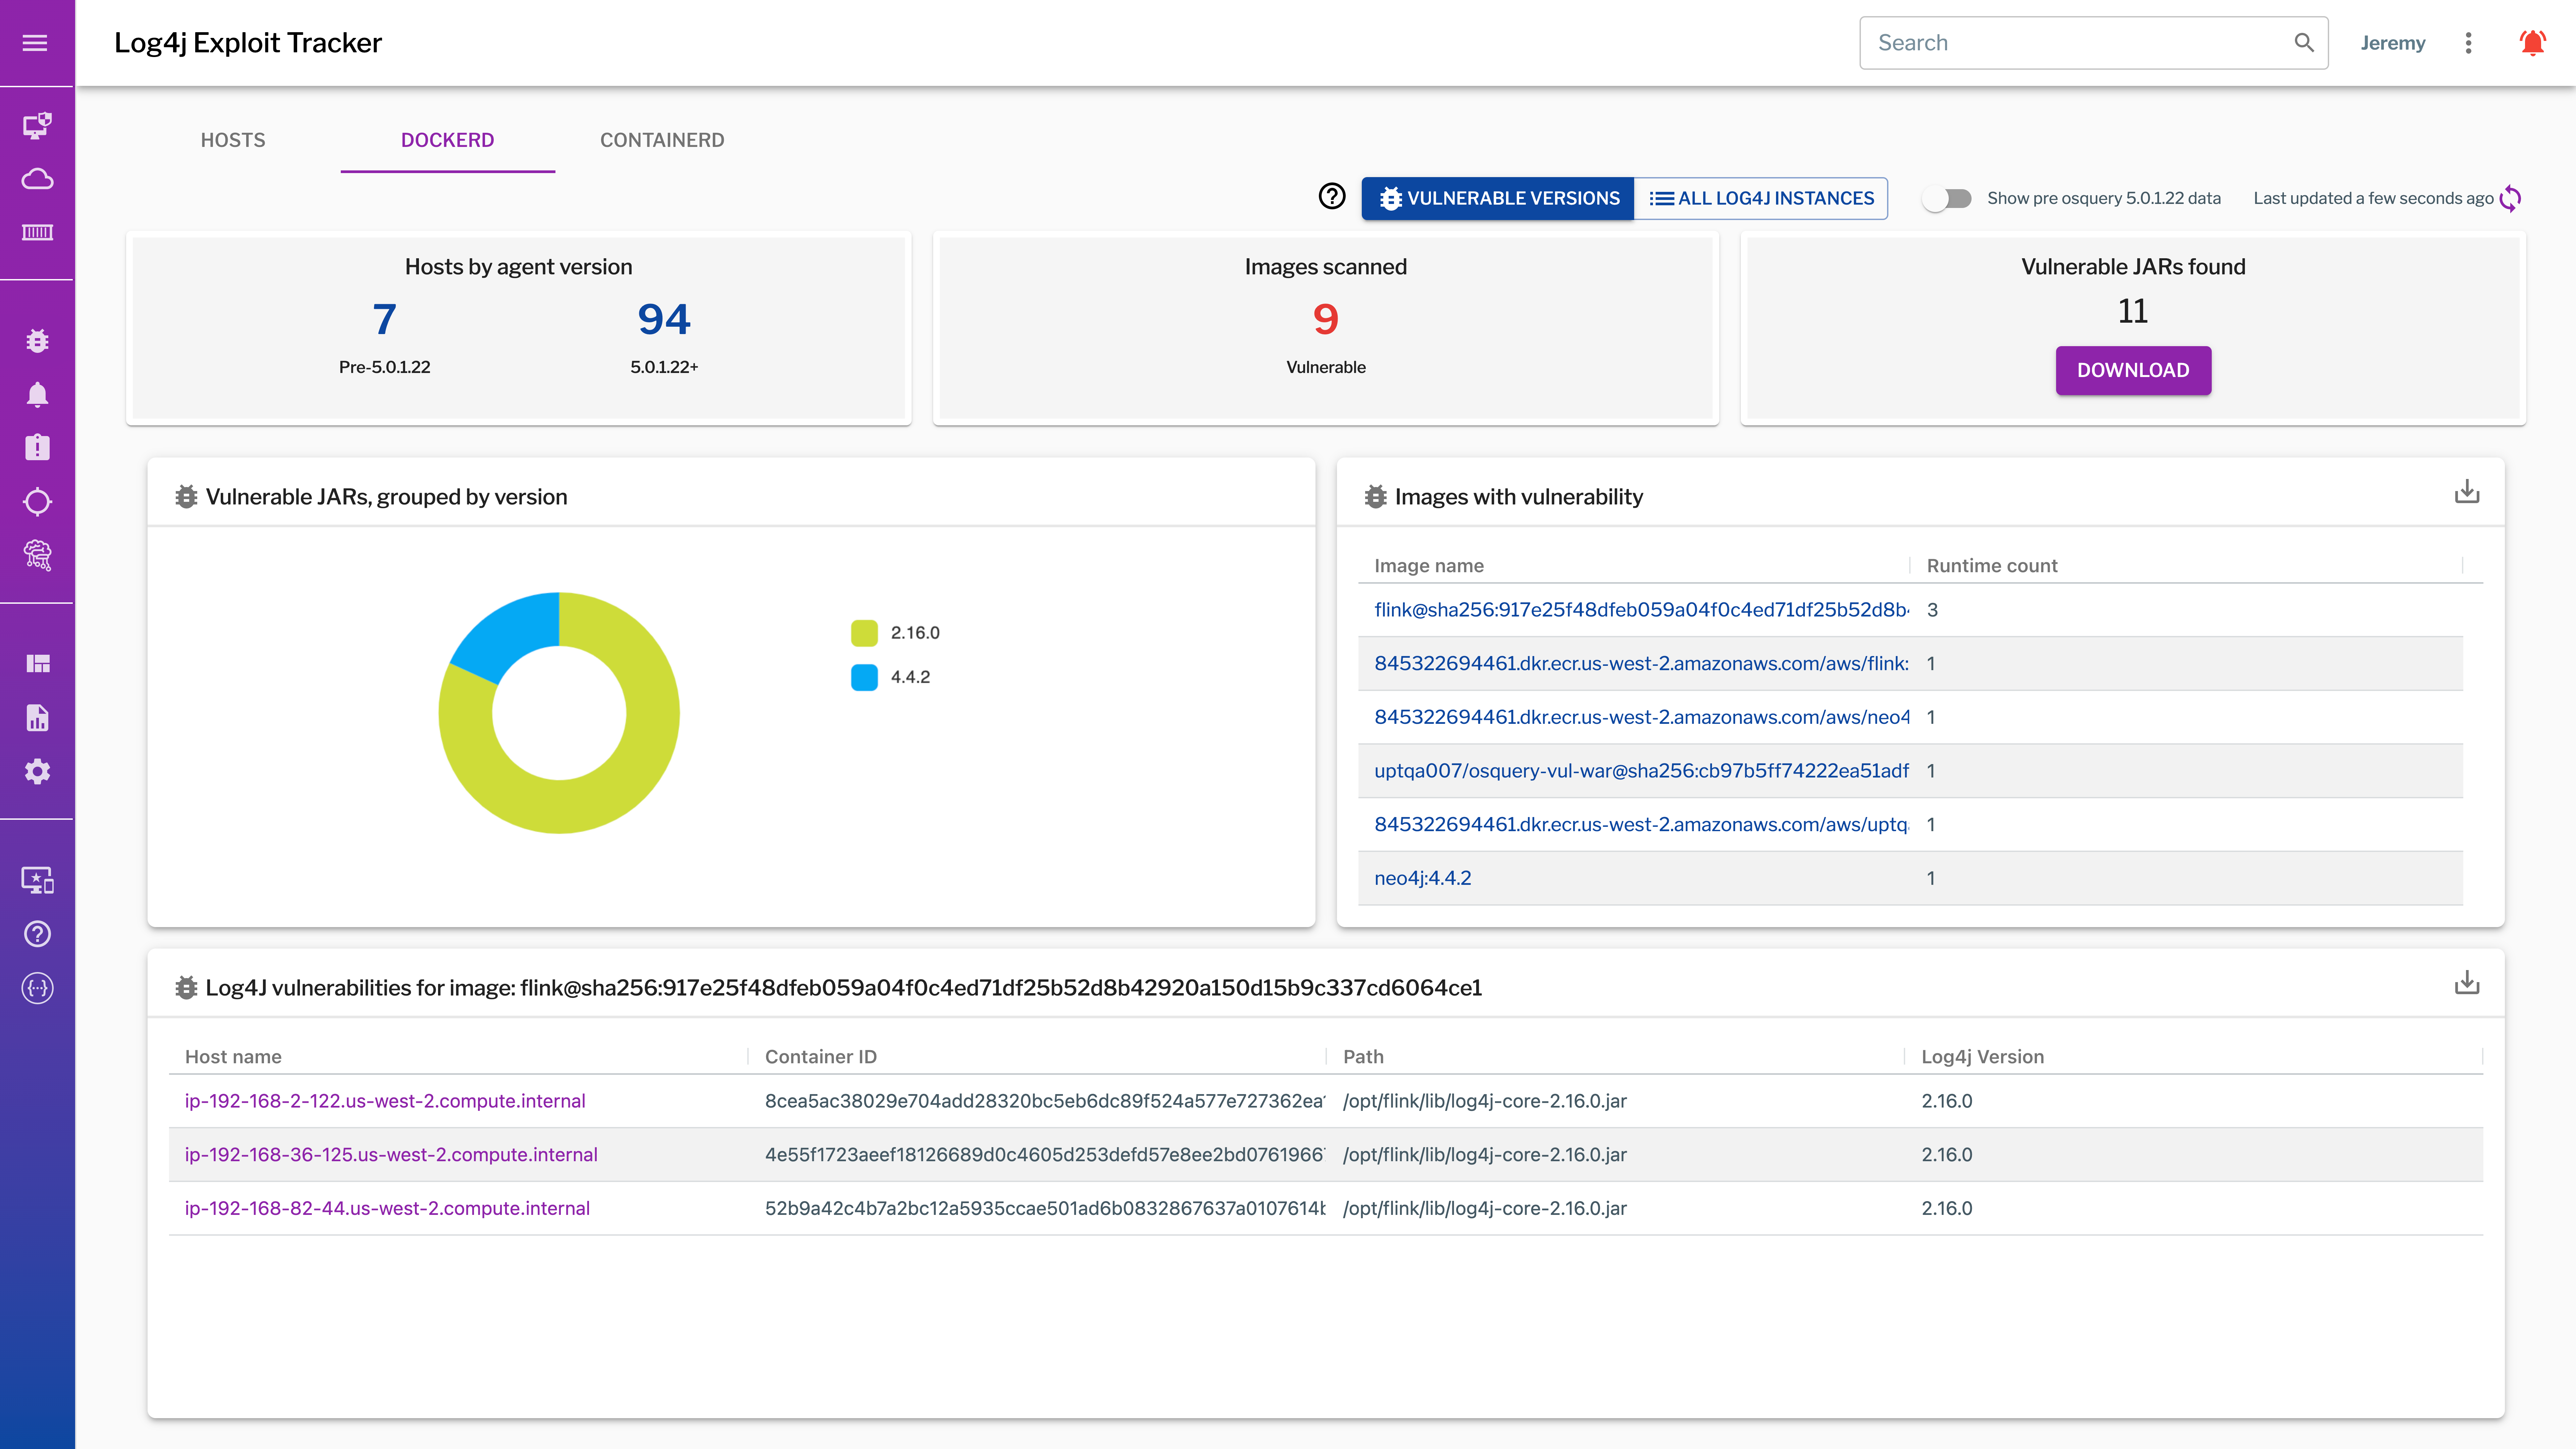Screen dimensions: 2576x1449
Task: Click the 2.16.0 legend color swatch
Action: click(x=864, y=633)
